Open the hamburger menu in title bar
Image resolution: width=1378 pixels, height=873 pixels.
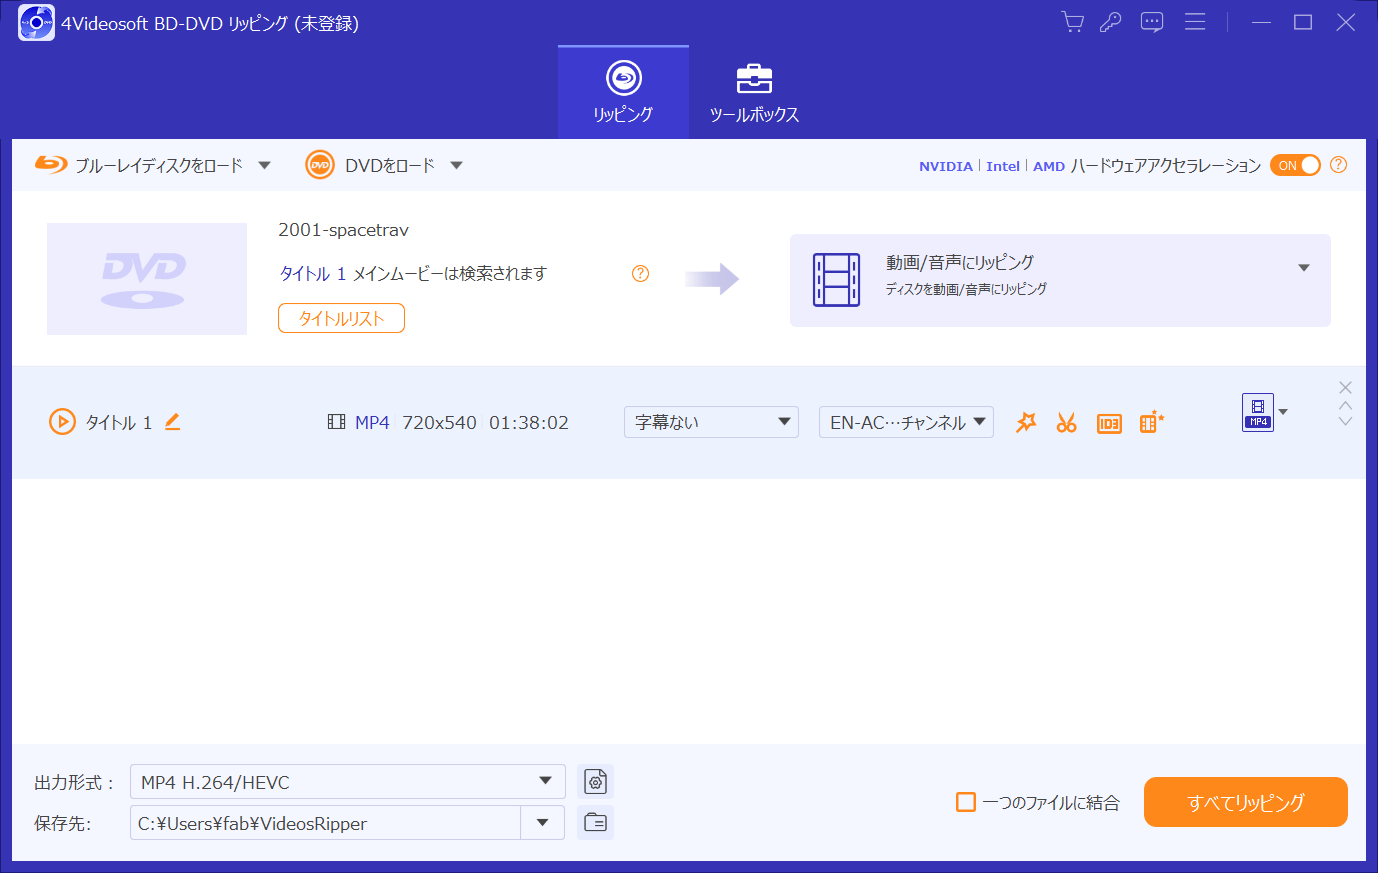pos(1195,22)
